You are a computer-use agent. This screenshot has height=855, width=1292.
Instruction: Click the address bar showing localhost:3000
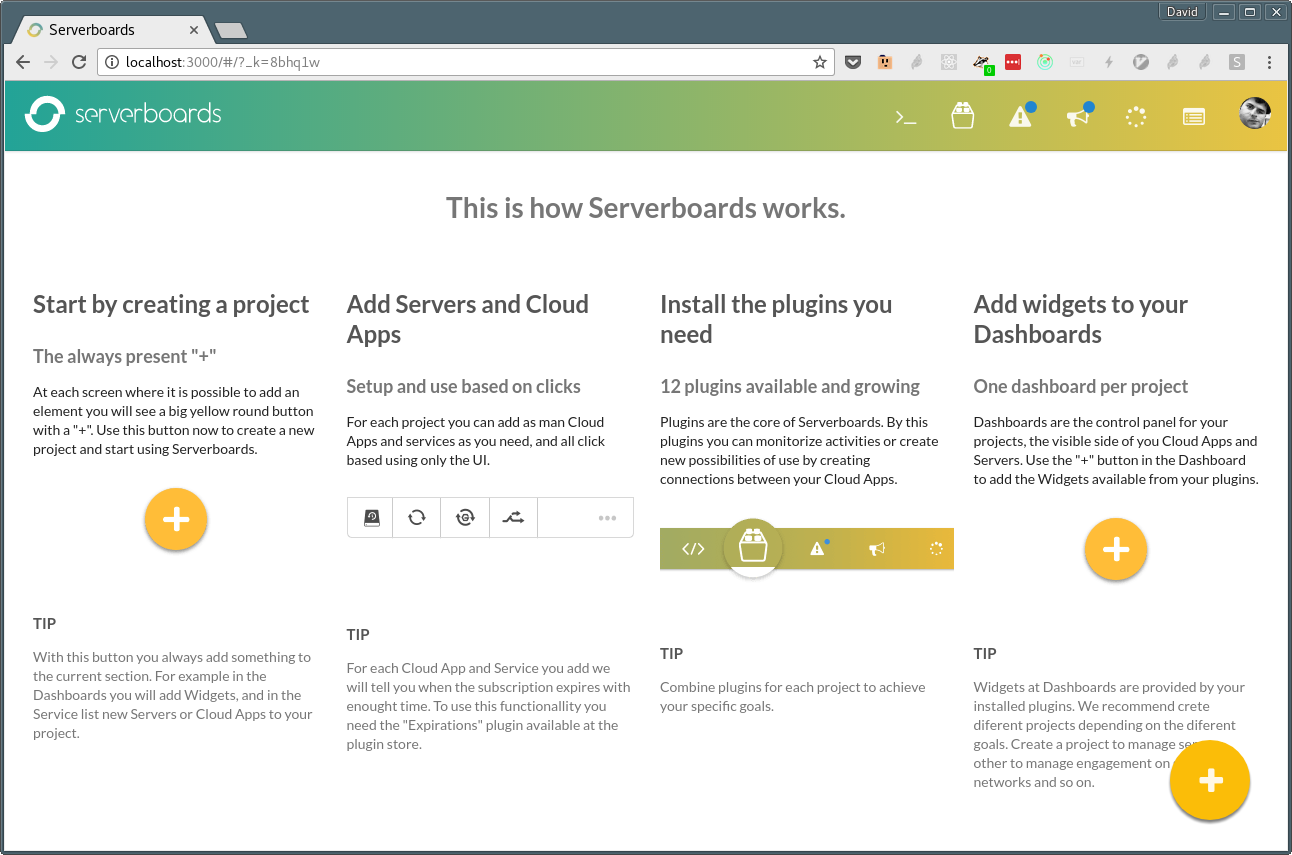466,62
